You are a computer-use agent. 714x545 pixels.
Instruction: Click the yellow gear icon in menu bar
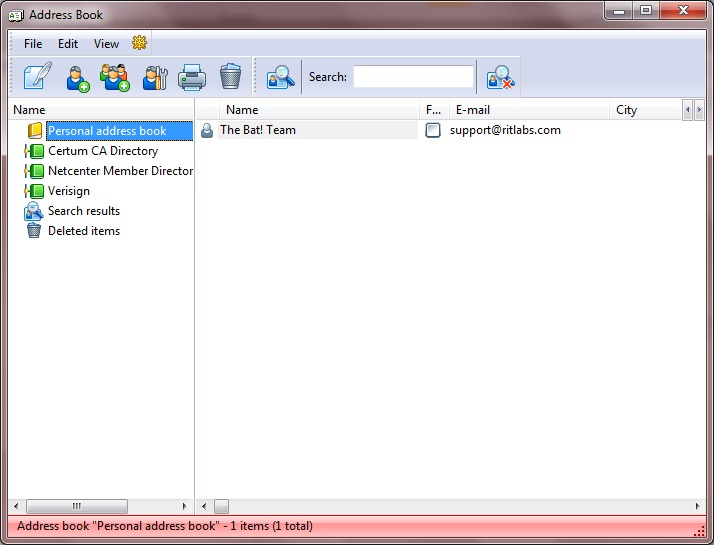coord(139,43)
